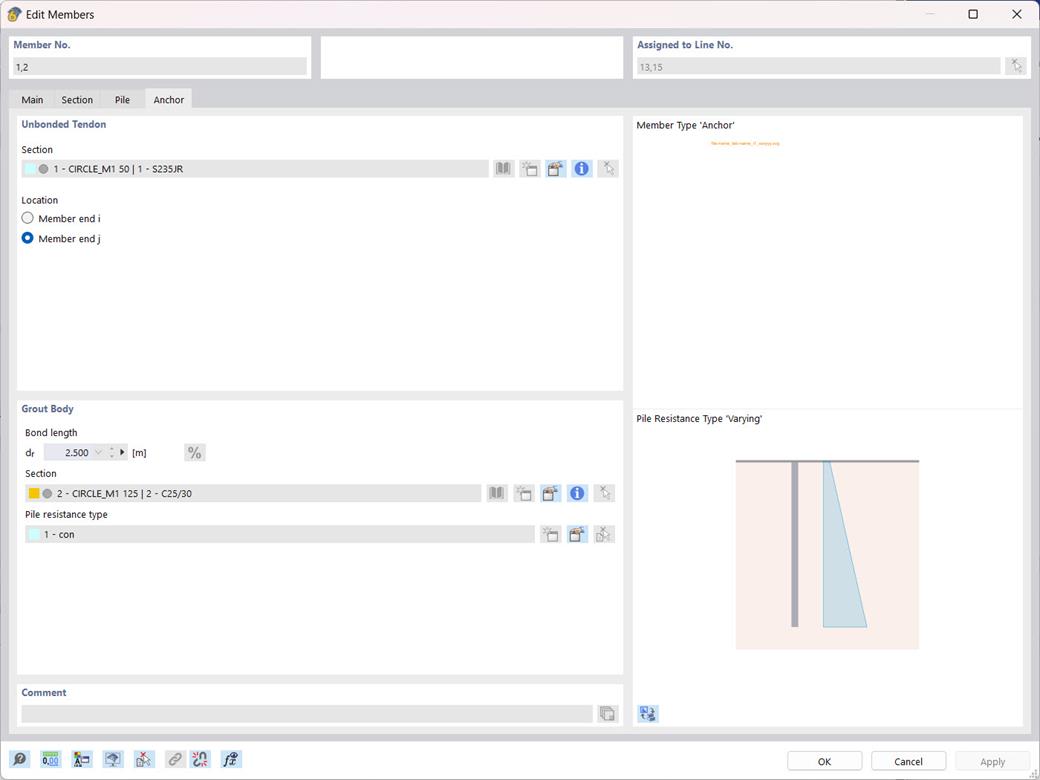Click the OK button
This screenshot has width=1040, height=780.
coord(824,761)
